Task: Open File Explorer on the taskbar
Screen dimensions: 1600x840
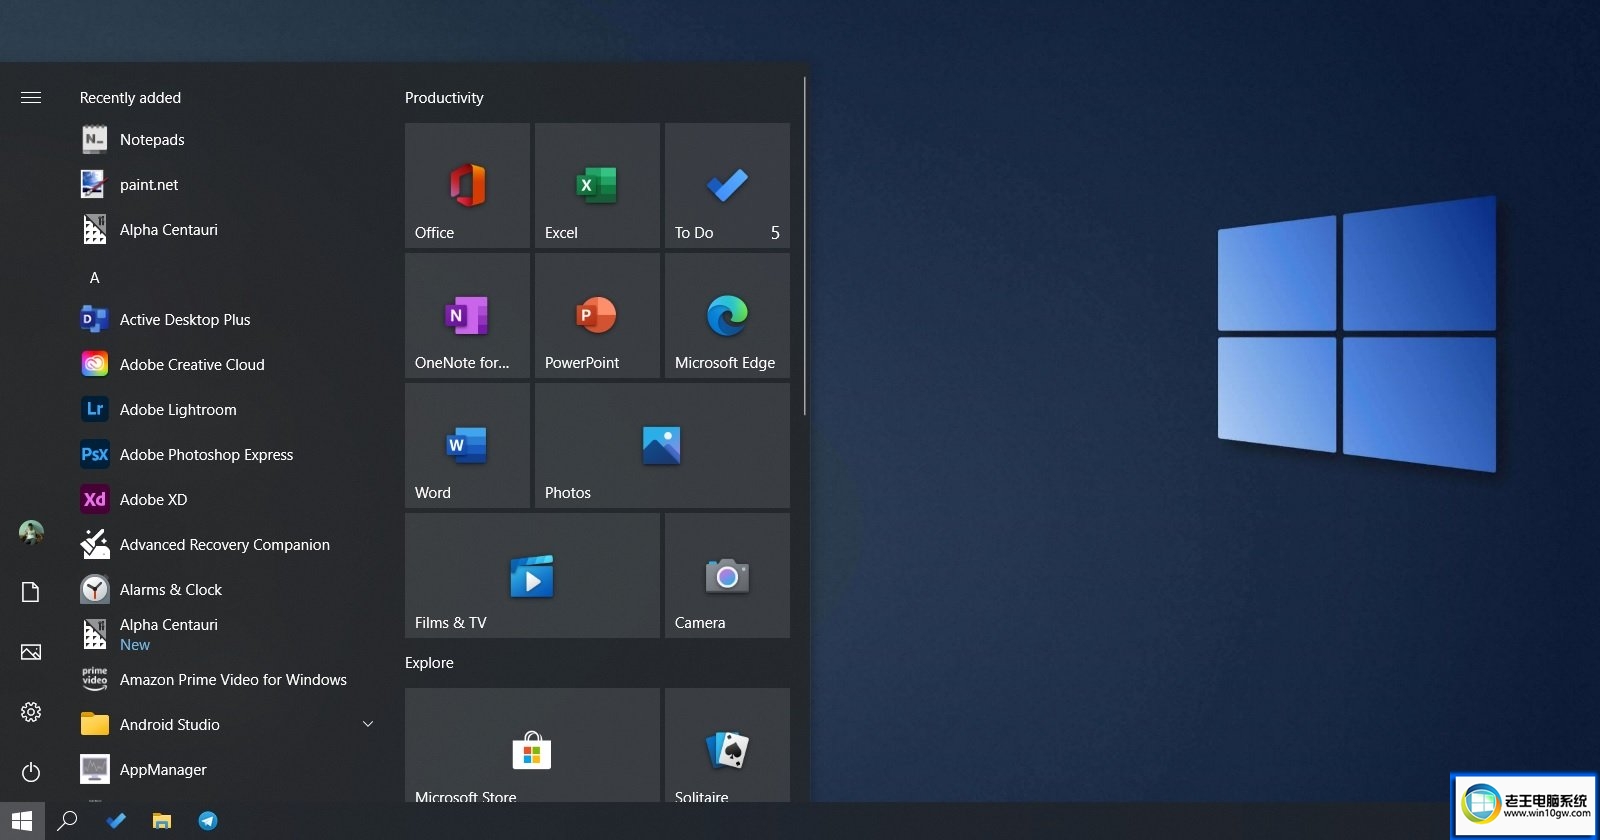Action: coord(162,821)
